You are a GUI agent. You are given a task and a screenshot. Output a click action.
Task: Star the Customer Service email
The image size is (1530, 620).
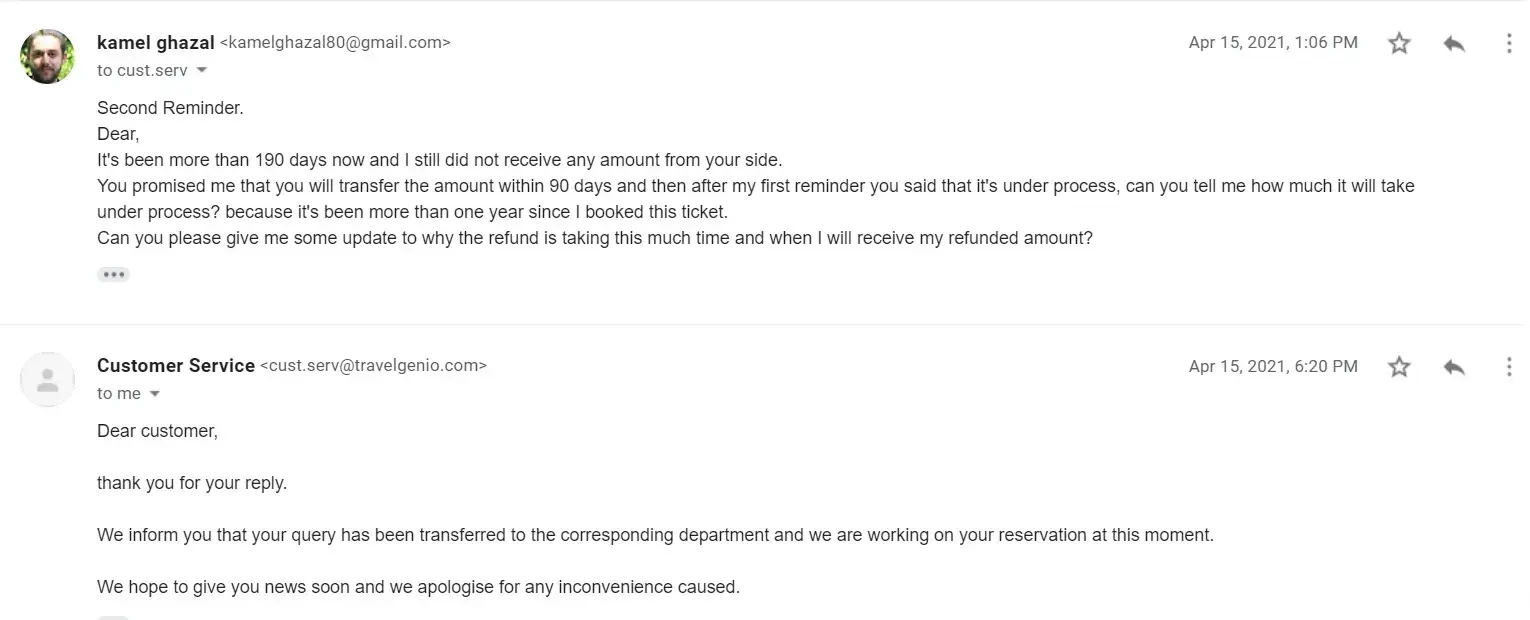pos(1399,367)
